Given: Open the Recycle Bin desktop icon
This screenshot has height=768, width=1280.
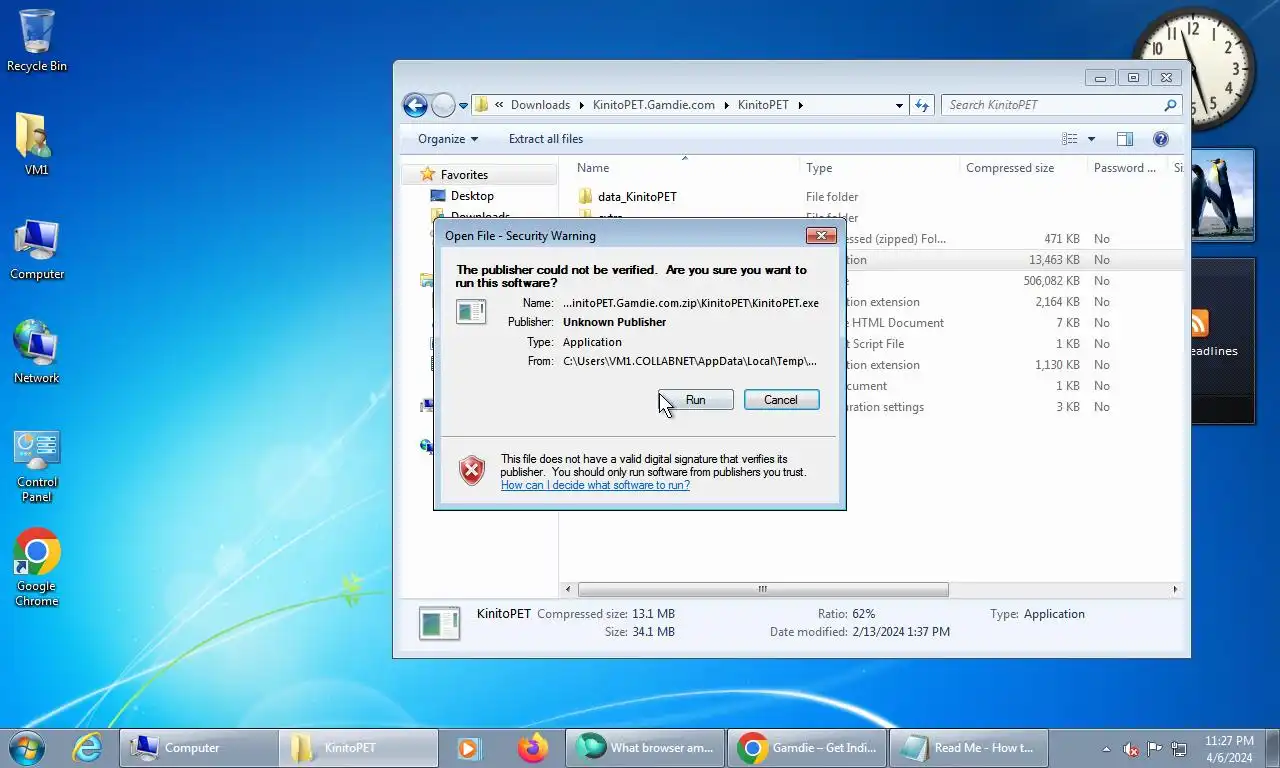Looking at the screenshot, I should tap(37, 40).
